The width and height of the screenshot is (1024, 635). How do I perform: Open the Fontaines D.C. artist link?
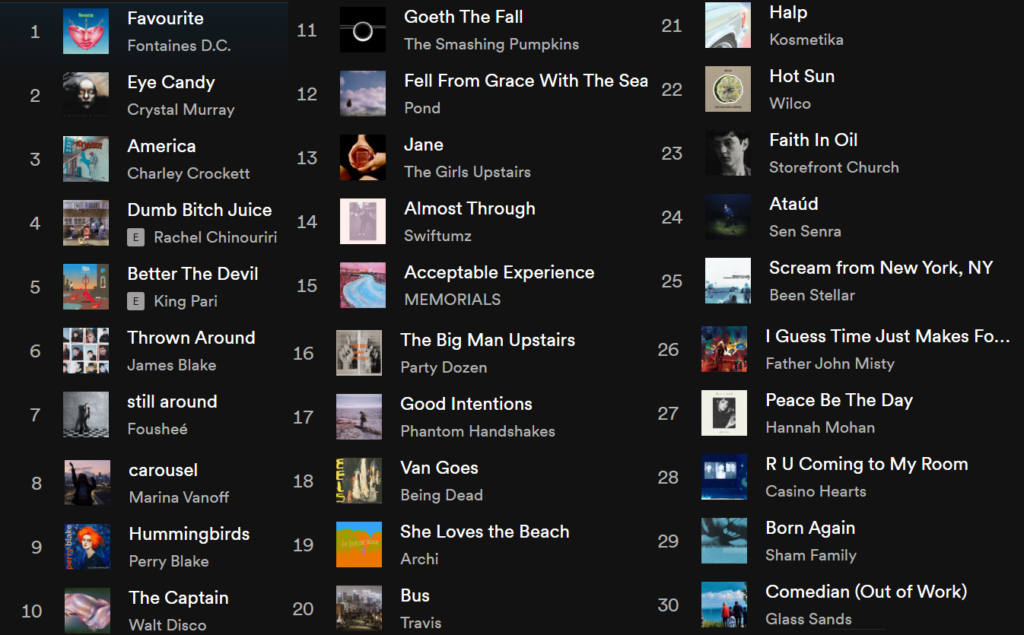tap(178, 46)
